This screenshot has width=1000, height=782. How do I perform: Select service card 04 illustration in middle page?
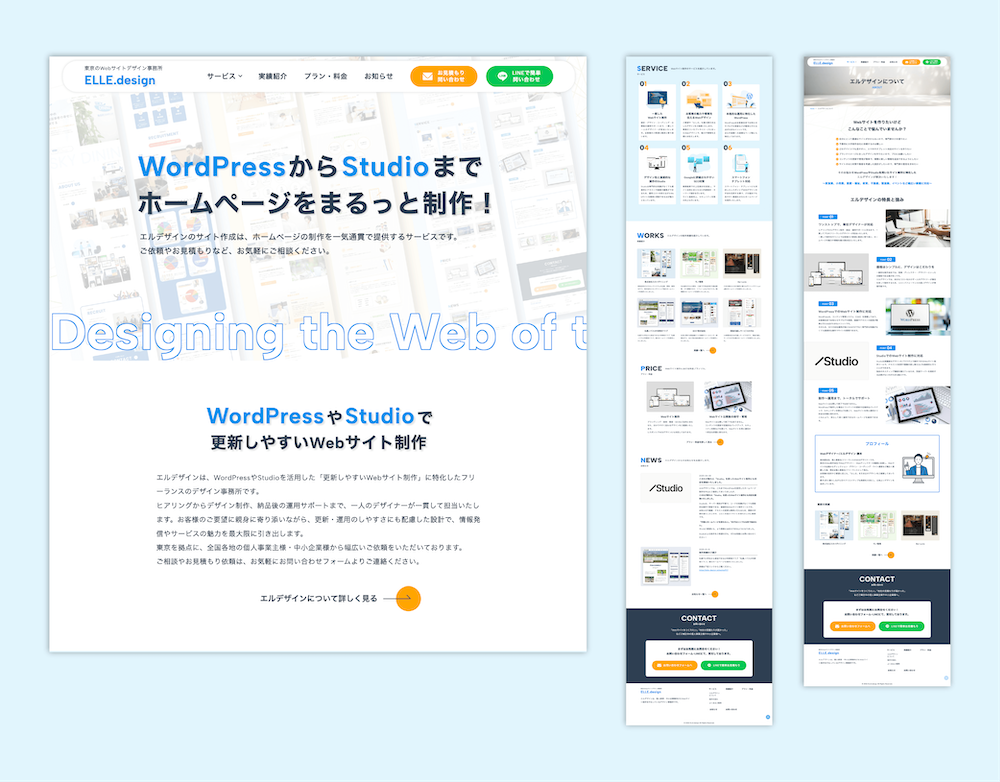658,163
